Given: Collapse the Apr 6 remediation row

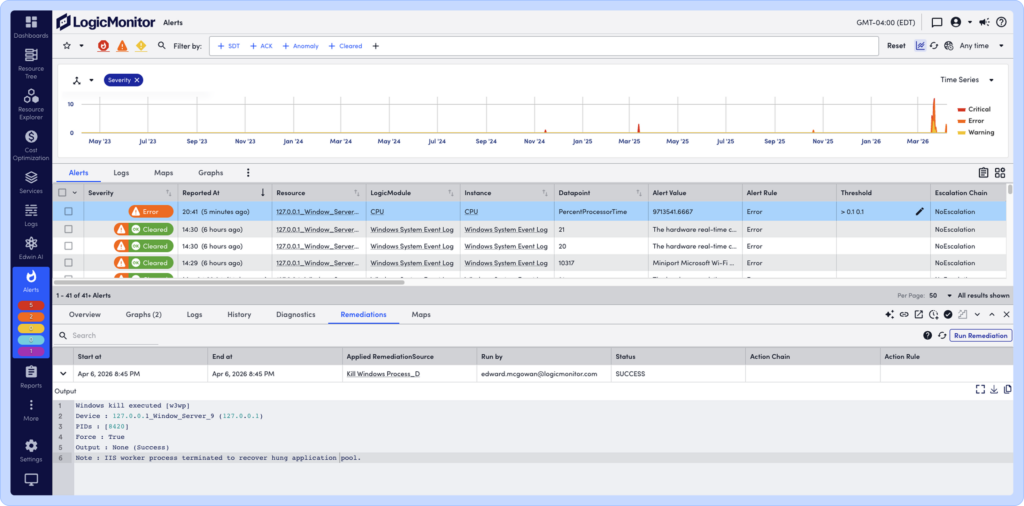Looking at the screenshot, I should 63,373.
